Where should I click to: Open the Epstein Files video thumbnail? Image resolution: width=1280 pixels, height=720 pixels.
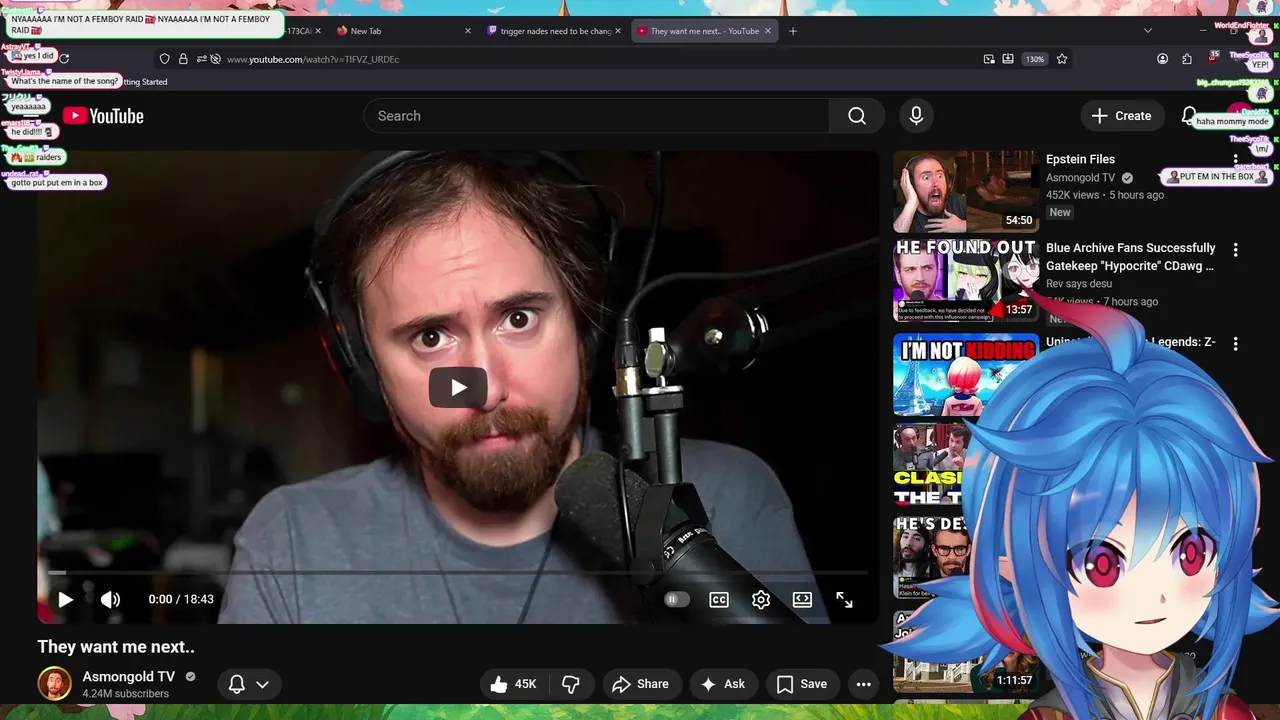(965, 192)
